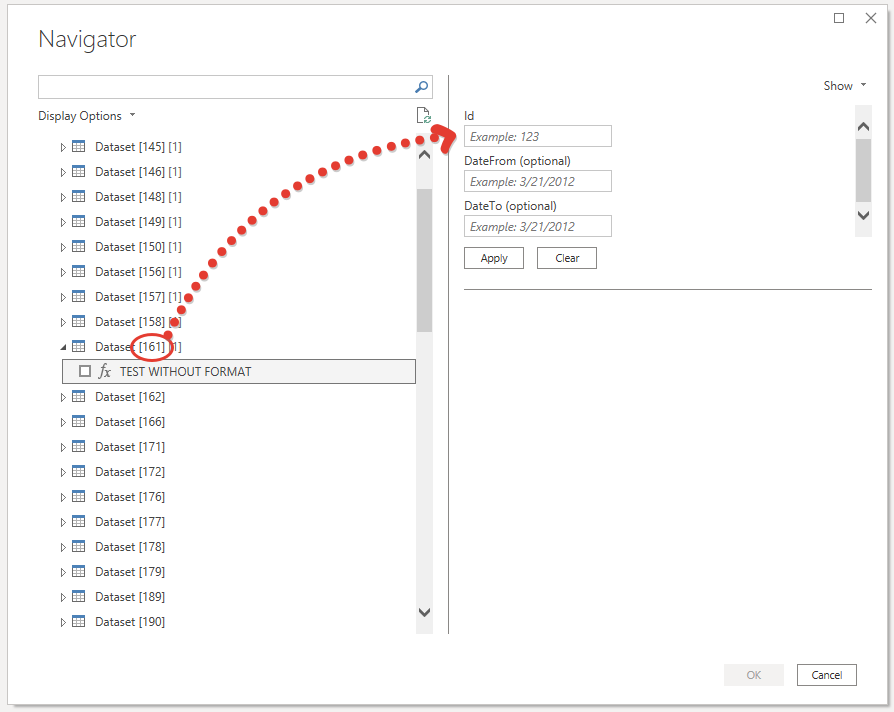Viewport: 894px width, 712px height.
Task: Click dataset list scroll down arrow
Action: (424, 612)
